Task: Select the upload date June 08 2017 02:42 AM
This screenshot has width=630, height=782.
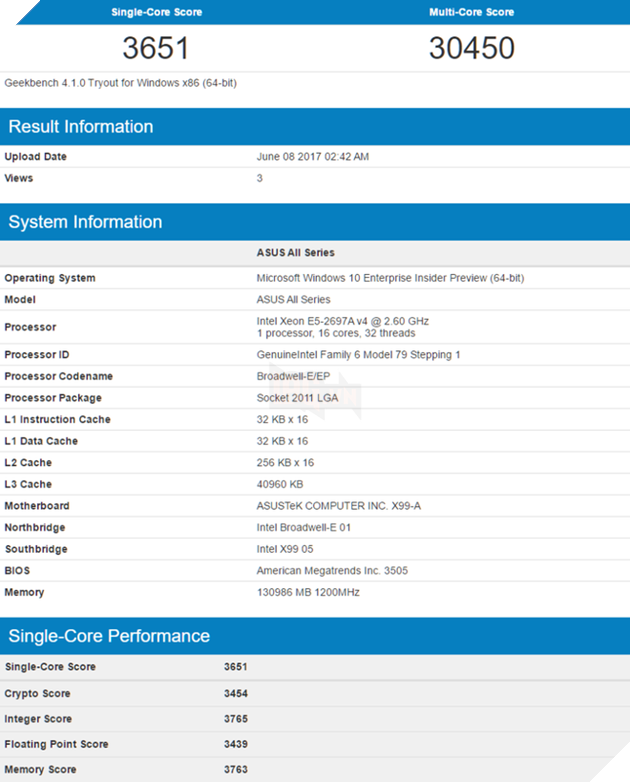Action: (313, 157)
